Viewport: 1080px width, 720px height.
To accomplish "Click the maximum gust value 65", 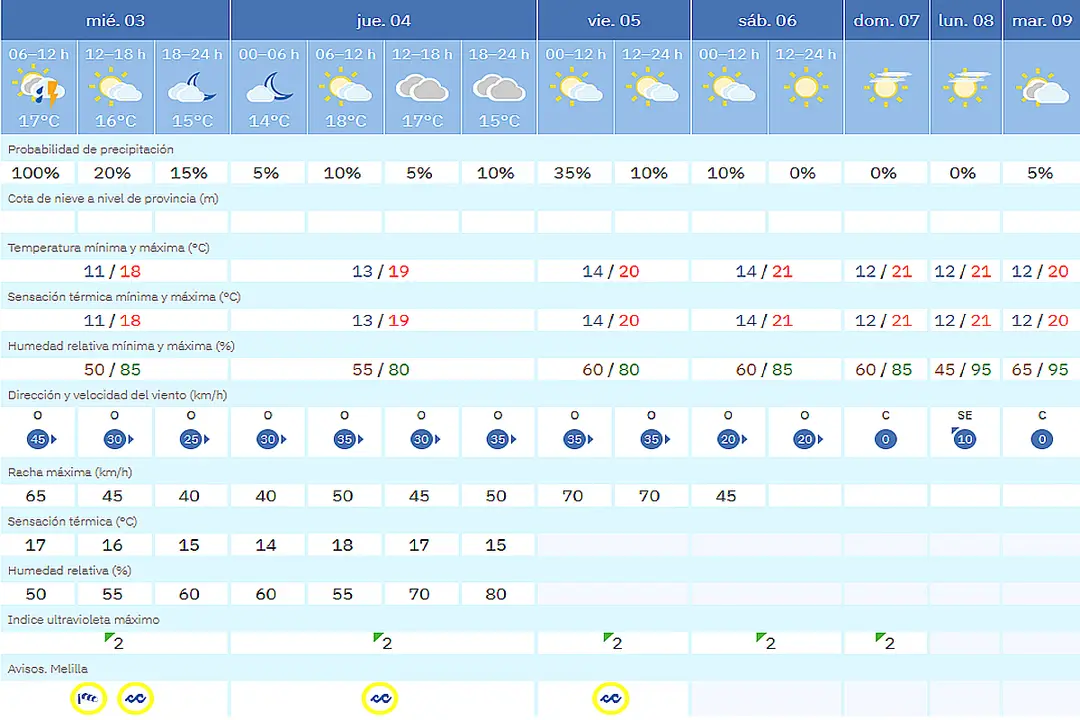I will (36, 496).
